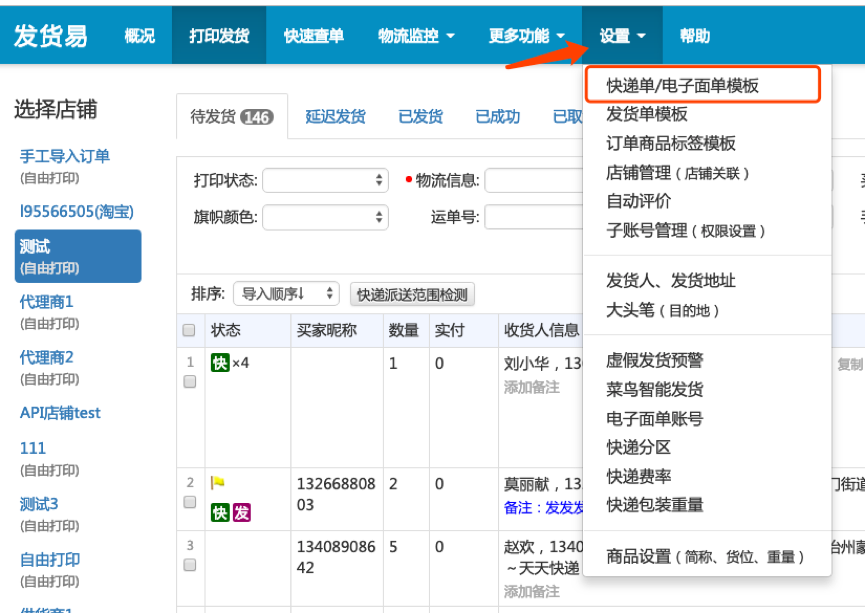Open 快速查单 in top navigation
Screen dimensions: 865x613
point(314,36)
